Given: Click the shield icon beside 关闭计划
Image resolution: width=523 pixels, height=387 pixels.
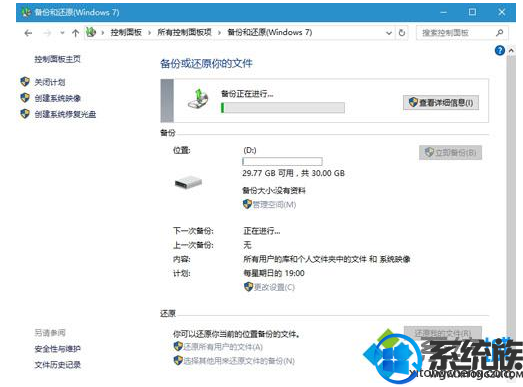Looking at the screenshot, I should coord(25,82).
